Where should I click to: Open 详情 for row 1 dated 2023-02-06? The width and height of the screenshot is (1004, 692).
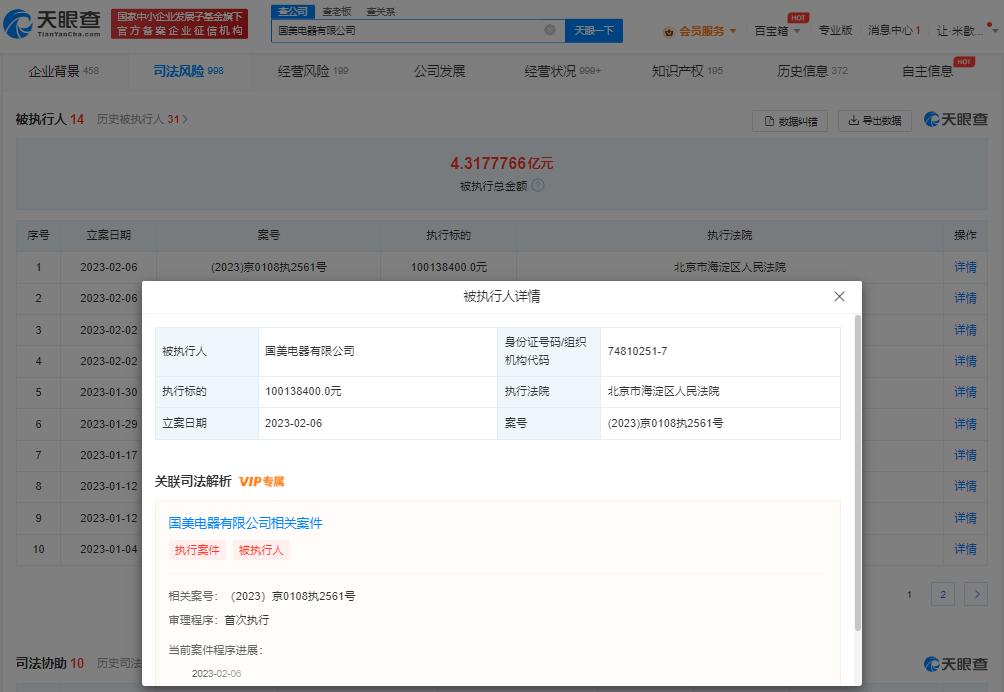click(965, 267)
